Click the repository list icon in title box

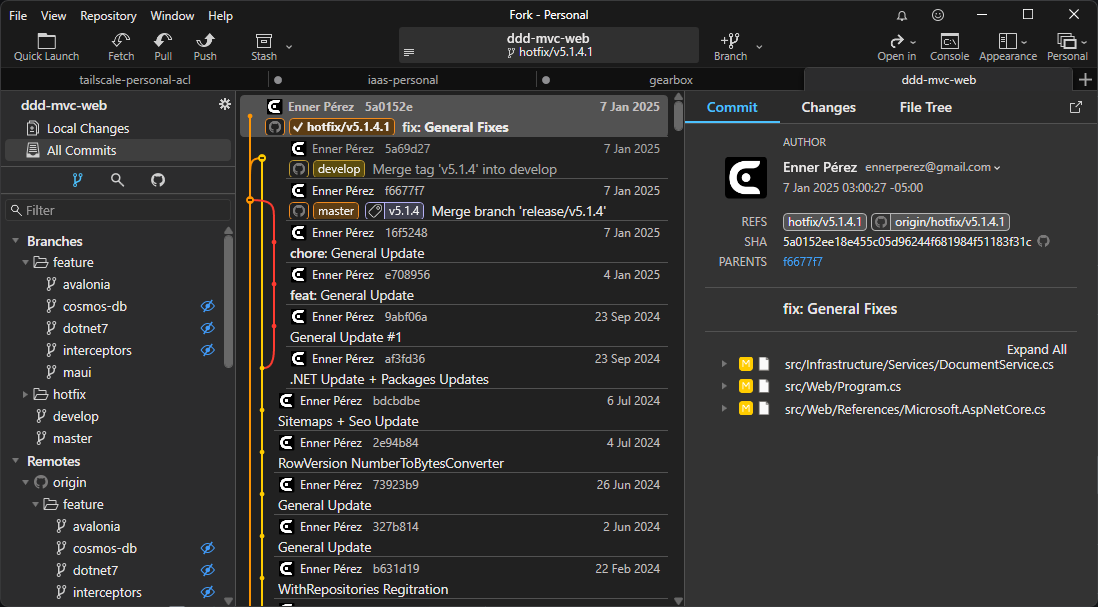[409, 53]
